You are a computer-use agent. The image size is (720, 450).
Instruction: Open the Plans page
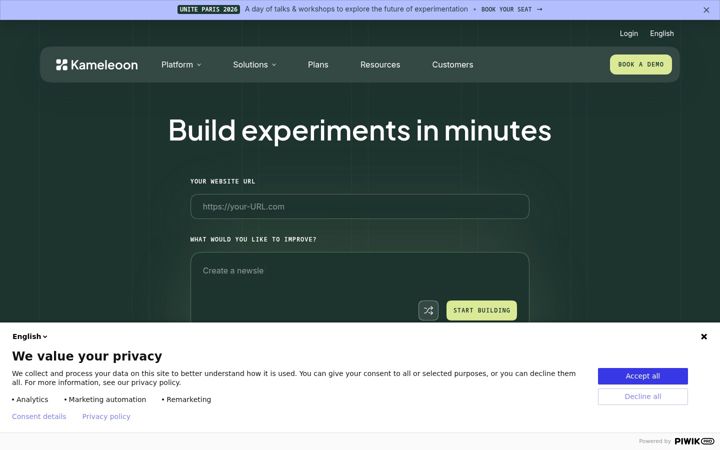[x=318, y=65]
